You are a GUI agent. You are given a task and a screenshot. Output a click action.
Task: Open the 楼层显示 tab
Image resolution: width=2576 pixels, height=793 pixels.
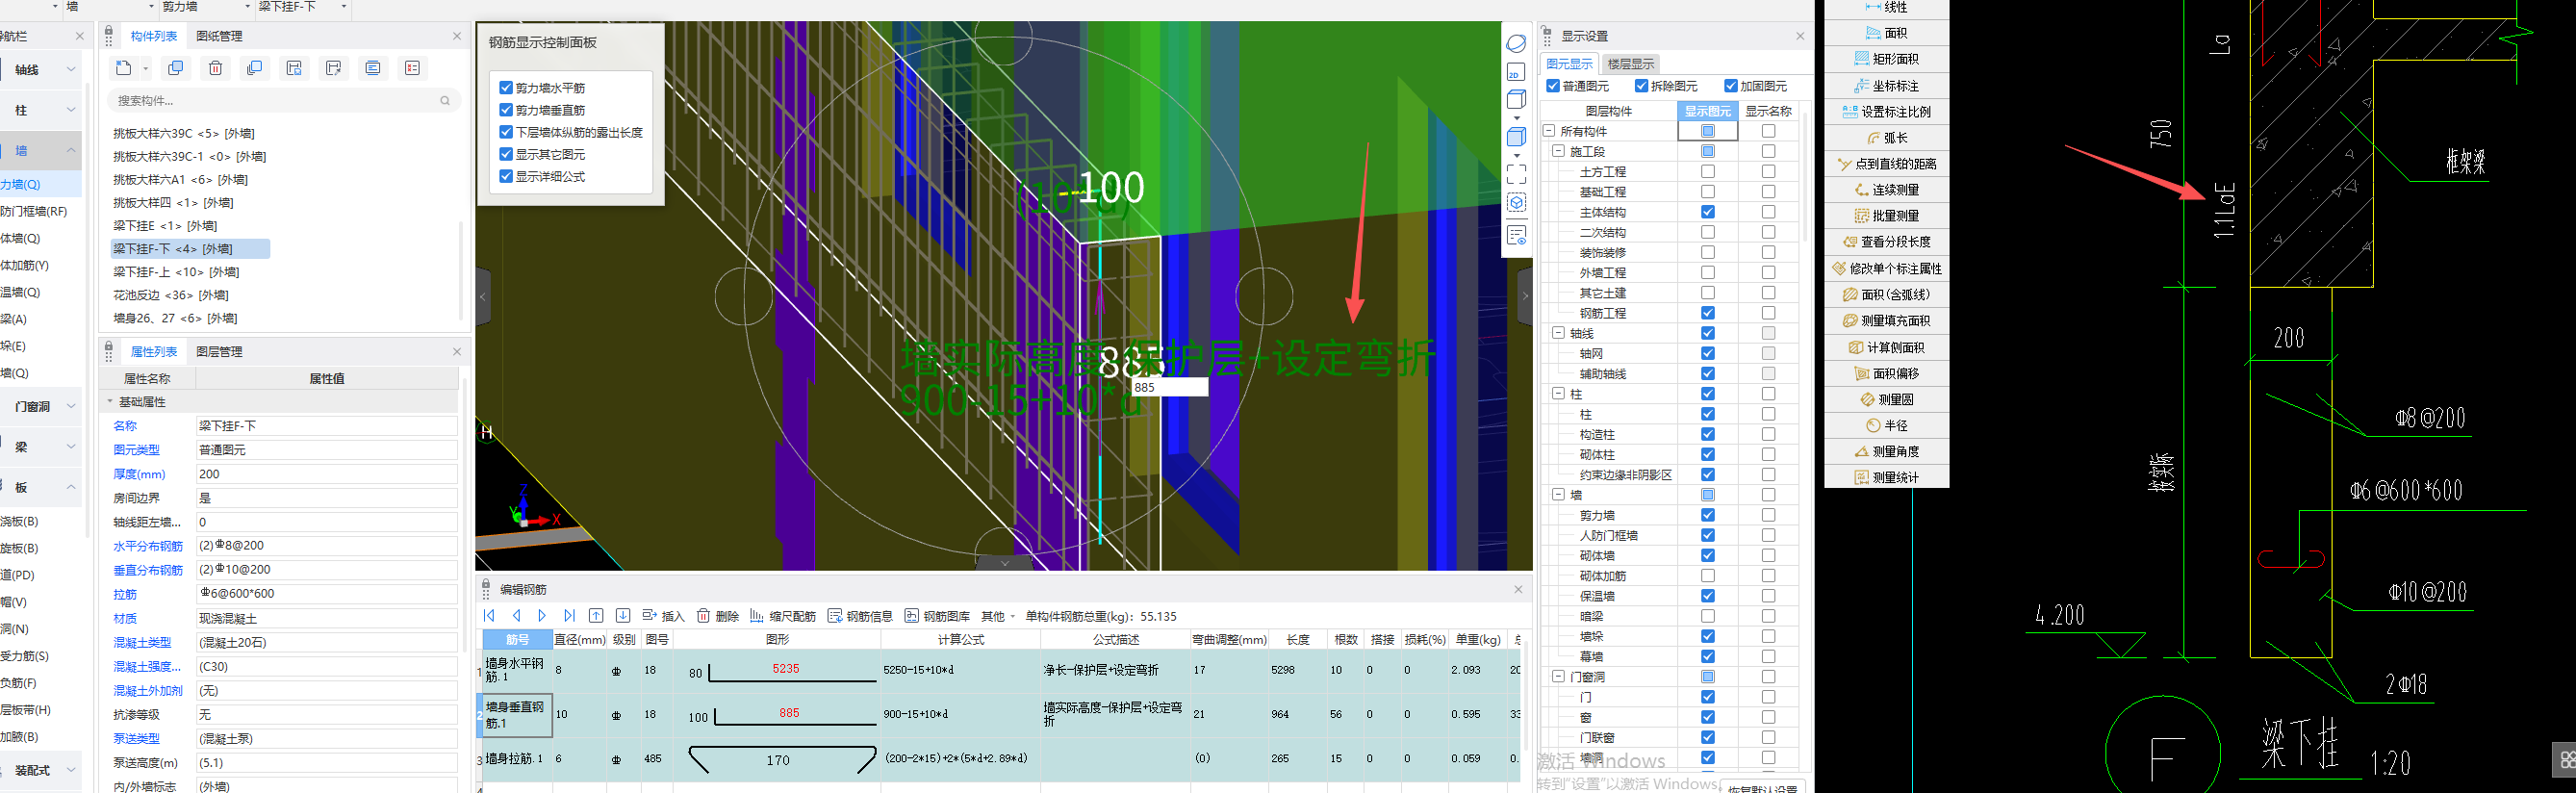click(1631, 64)
